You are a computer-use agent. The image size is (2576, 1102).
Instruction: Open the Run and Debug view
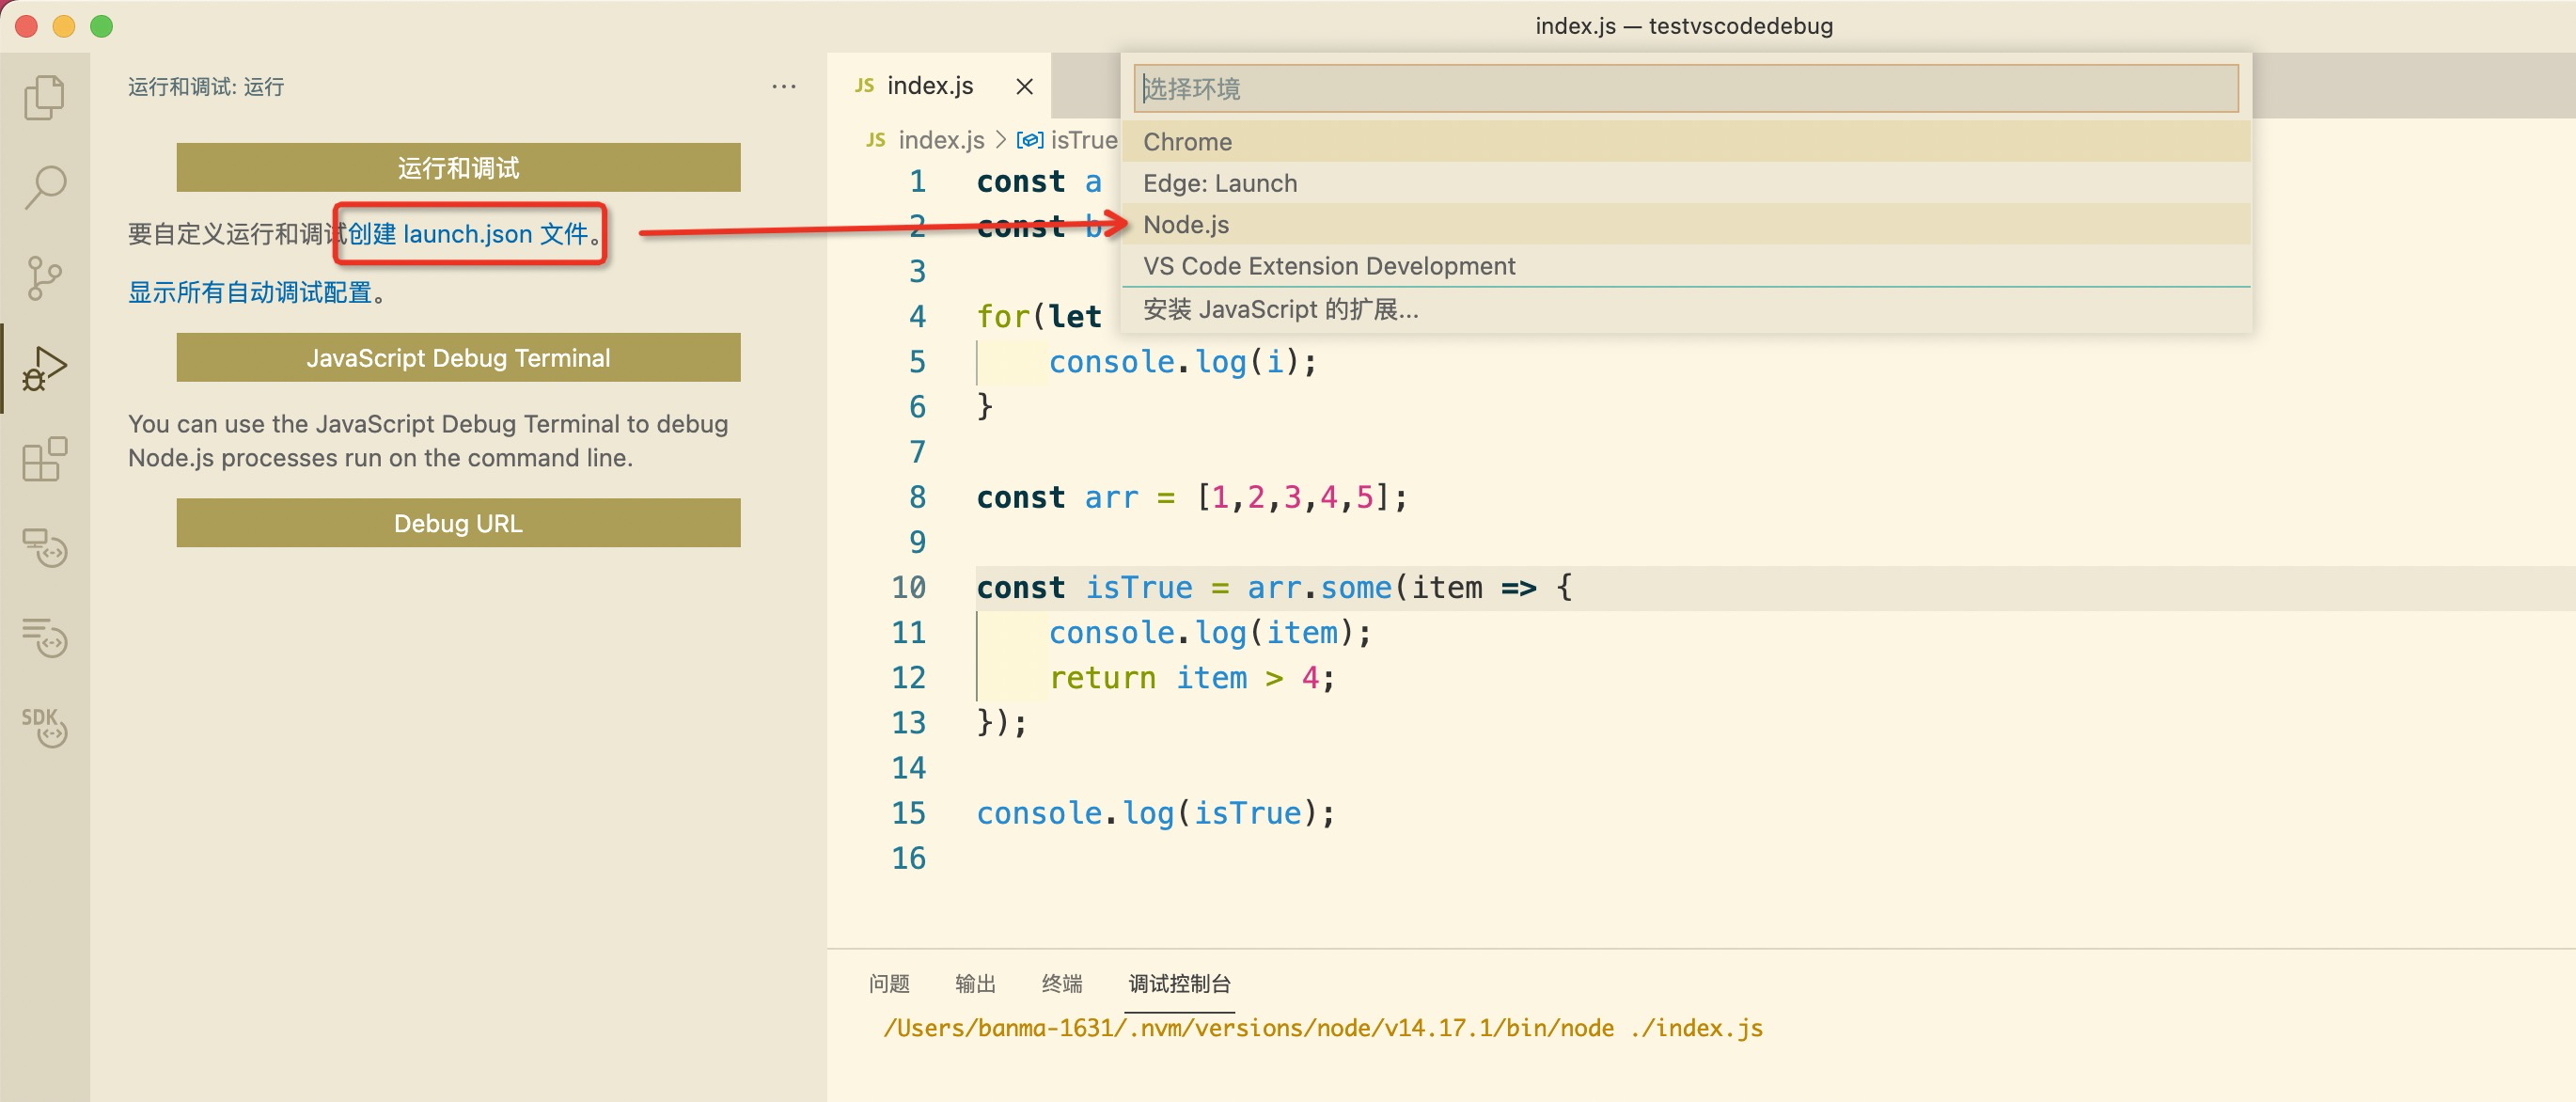pyautogui.click(x=44, y=368)
